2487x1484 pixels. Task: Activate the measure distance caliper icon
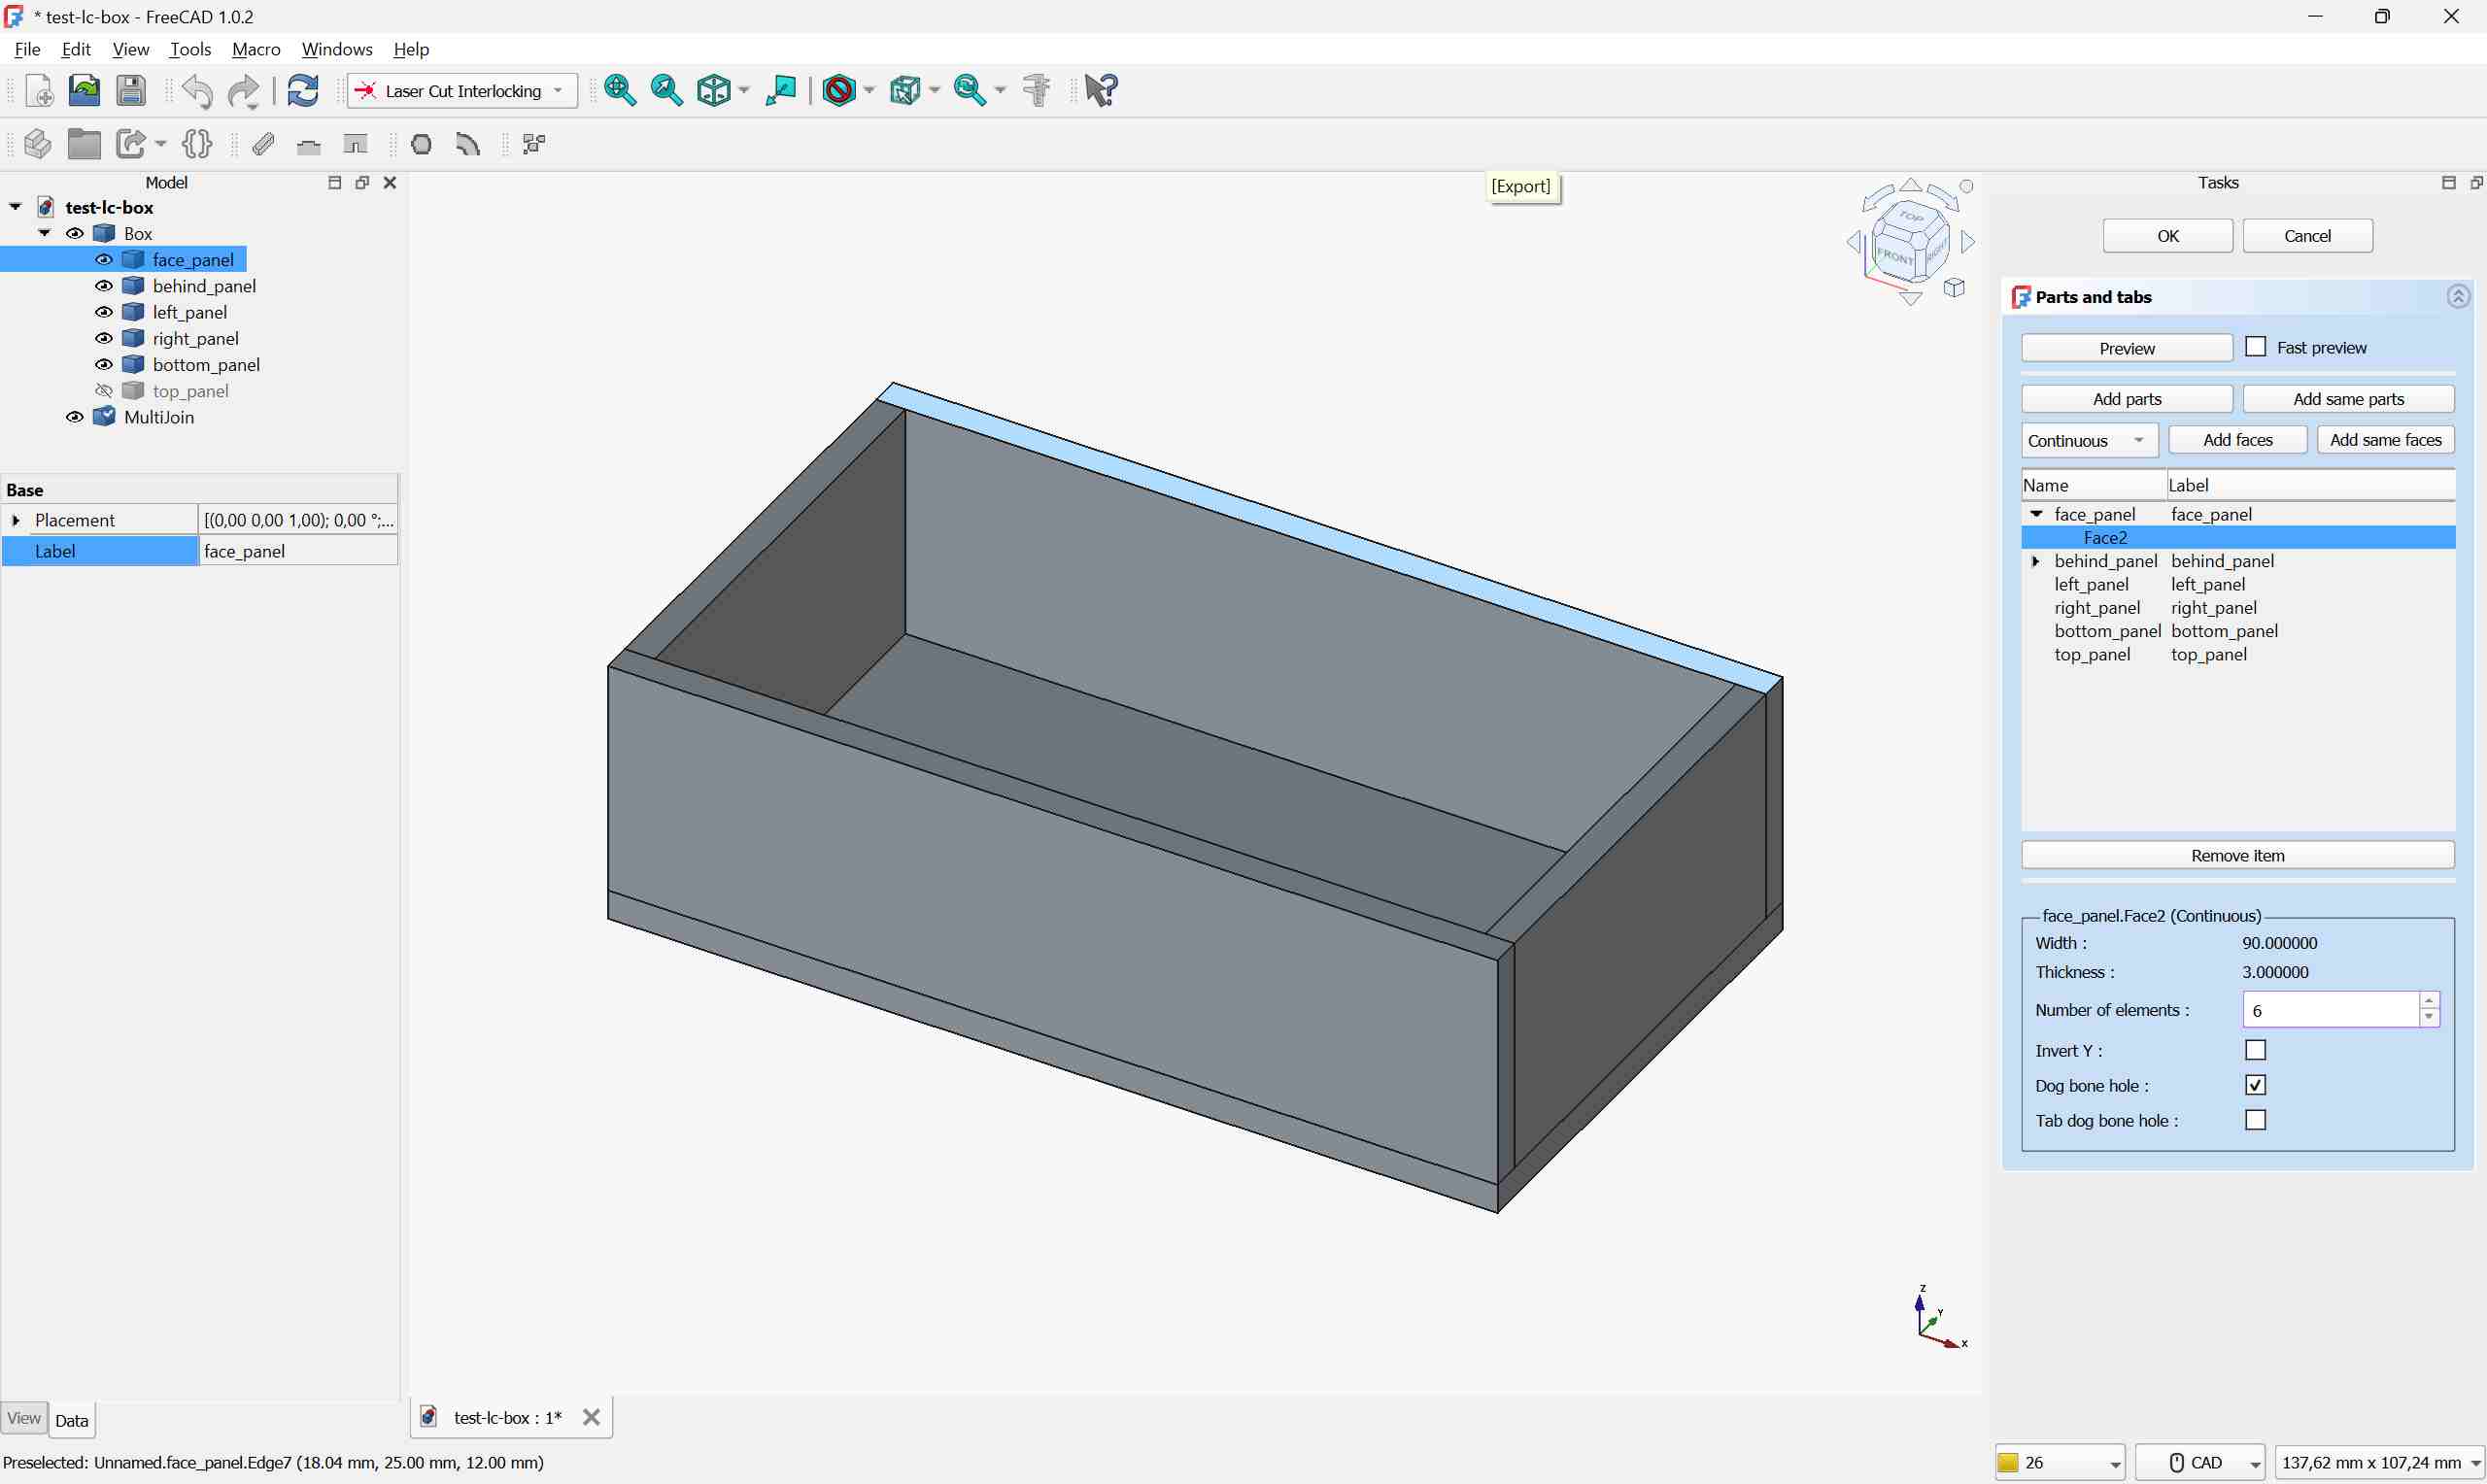point(1036,90)
